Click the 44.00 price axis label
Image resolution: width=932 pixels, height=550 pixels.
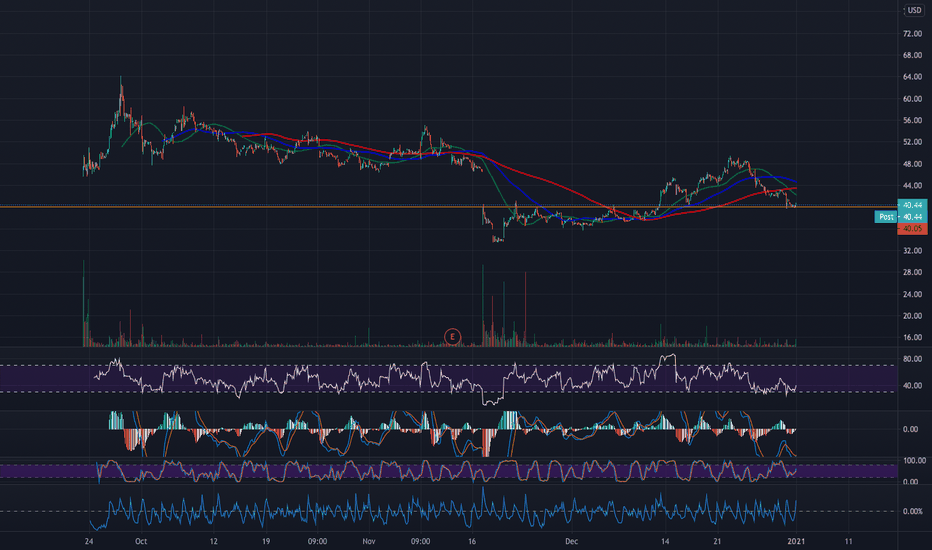(x=912, y=186)
